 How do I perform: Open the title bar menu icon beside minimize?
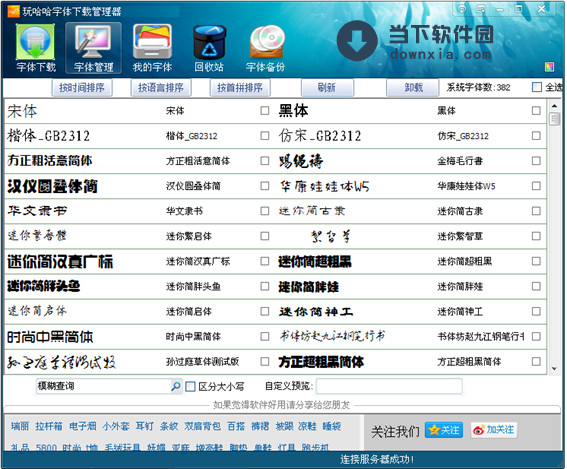tap(481, 9)
